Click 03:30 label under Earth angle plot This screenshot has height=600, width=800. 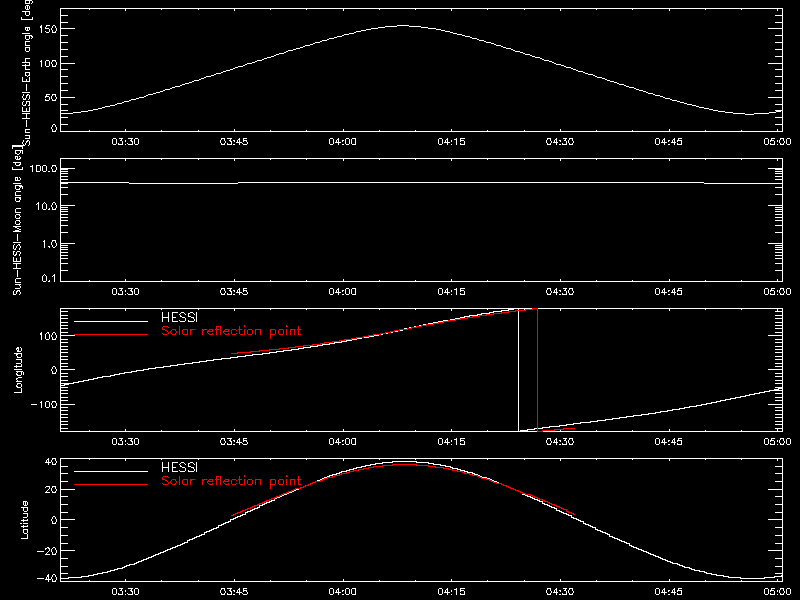126,142
